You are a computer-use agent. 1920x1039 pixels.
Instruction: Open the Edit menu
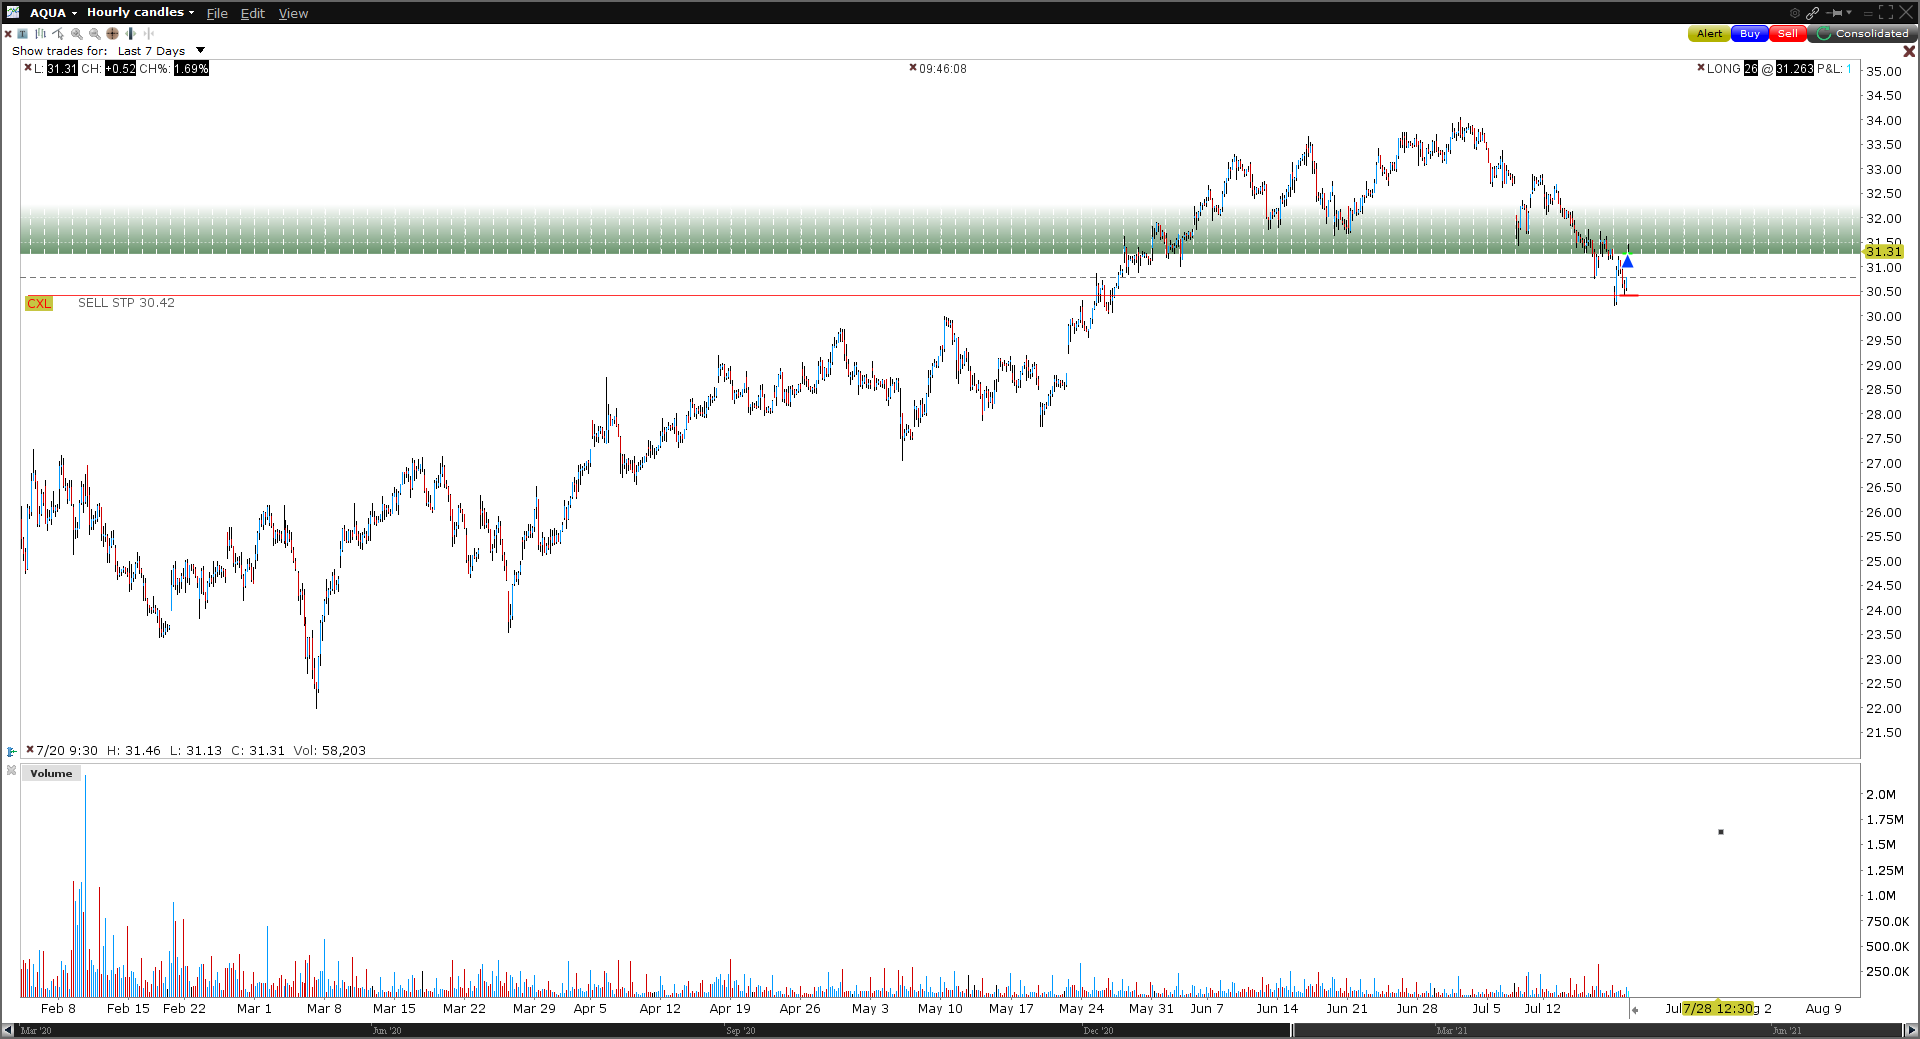(x=252, y=13)
